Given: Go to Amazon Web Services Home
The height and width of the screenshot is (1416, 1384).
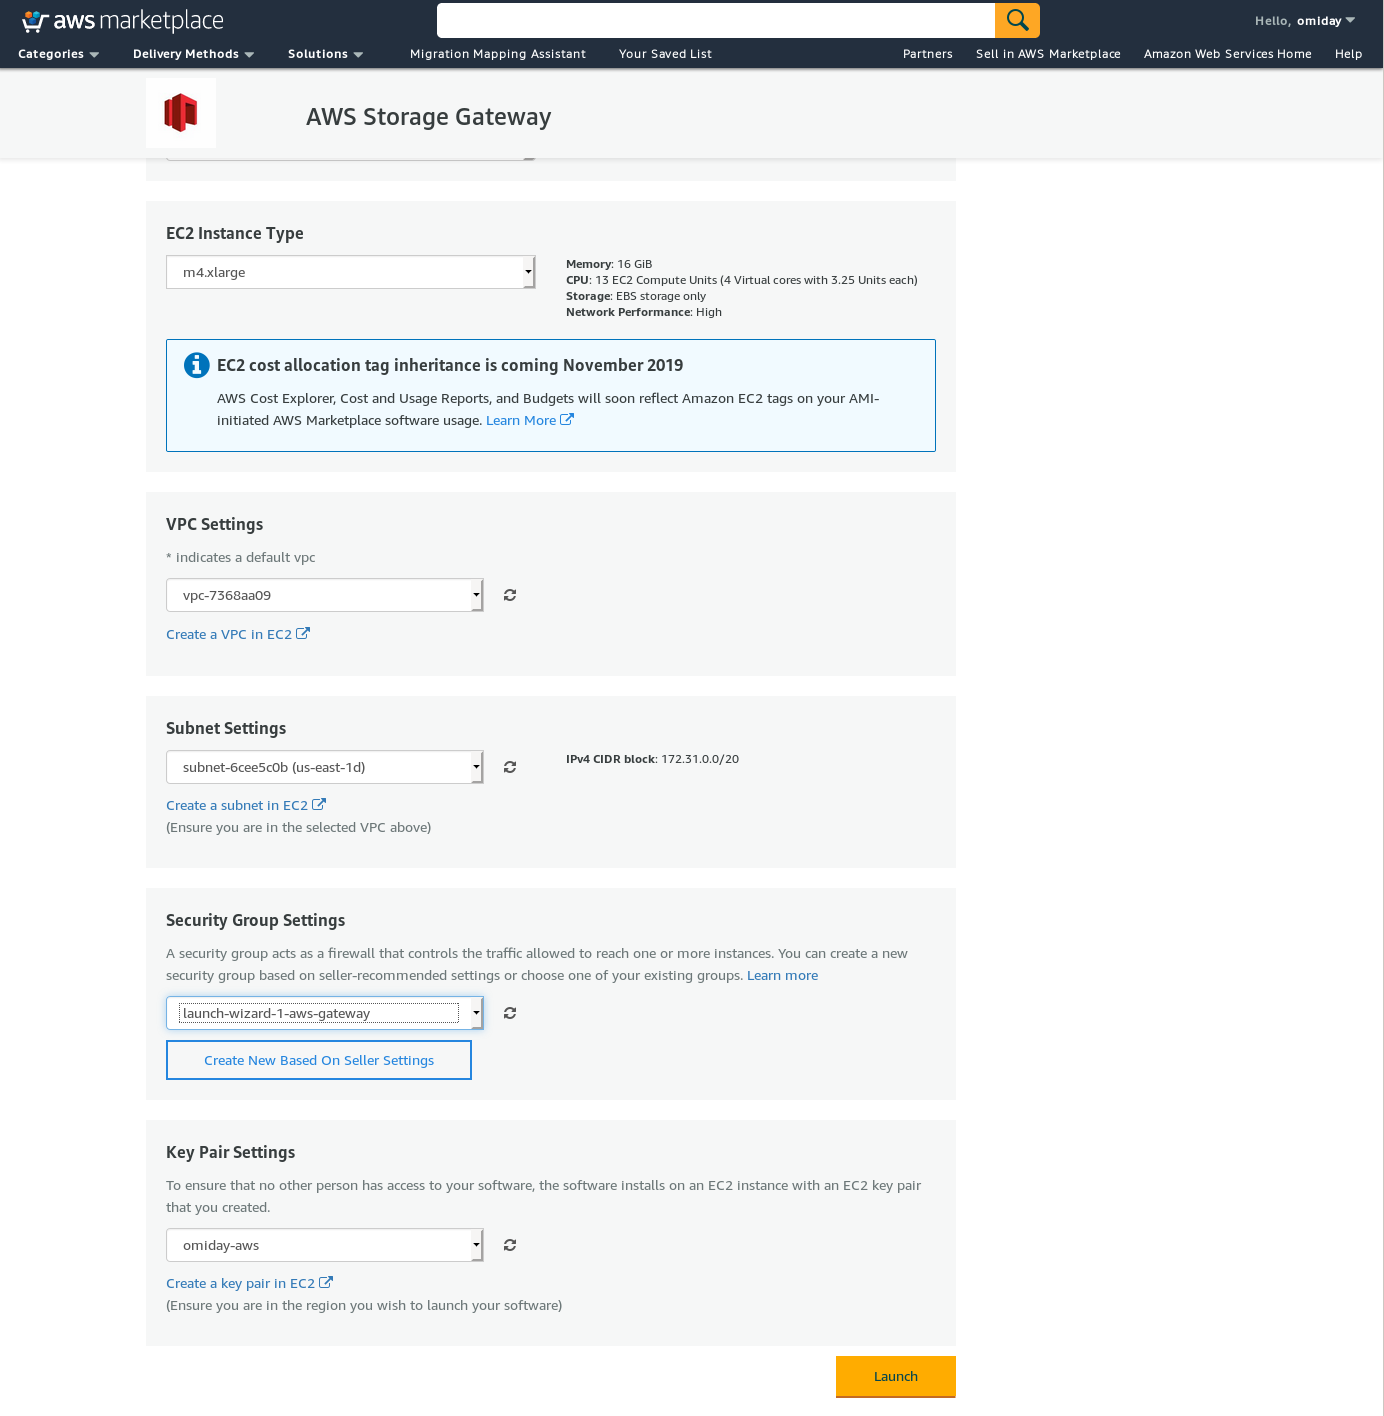Looking at the screenshot, I should tap(1228, 54).
